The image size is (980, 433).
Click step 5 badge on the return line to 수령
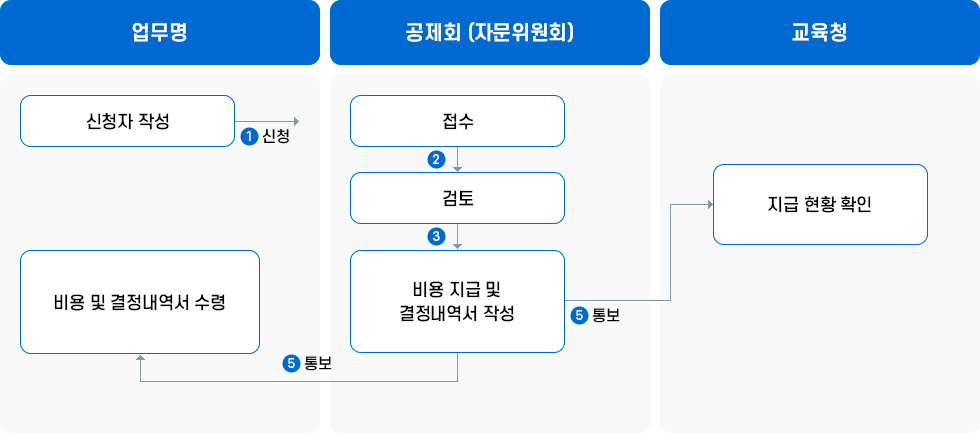coord(292,364)
